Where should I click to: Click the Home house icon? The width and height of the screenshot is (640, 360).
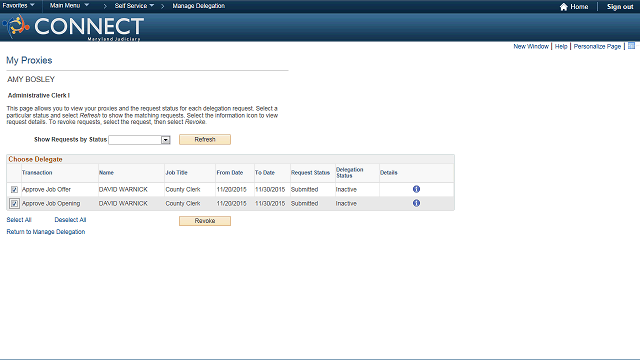coord(564,7)
